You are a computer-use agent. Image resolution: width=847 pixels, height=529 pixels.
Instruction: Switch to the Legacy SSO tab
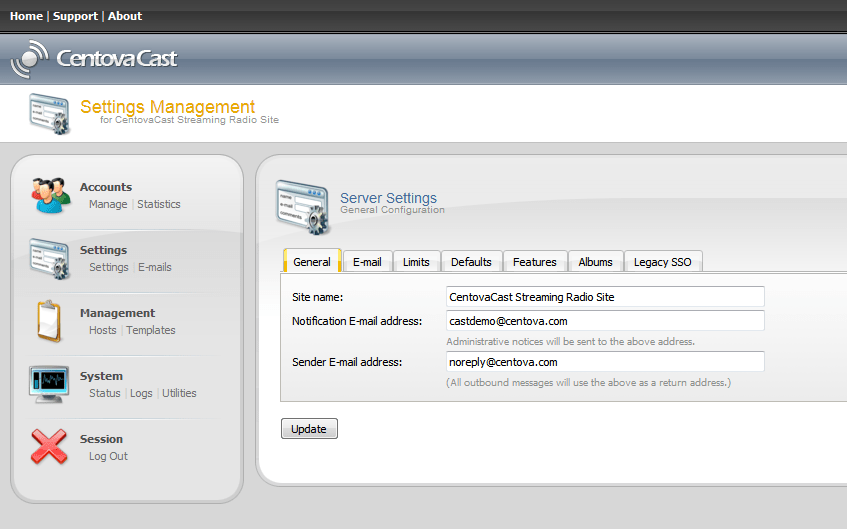[662, 262]
